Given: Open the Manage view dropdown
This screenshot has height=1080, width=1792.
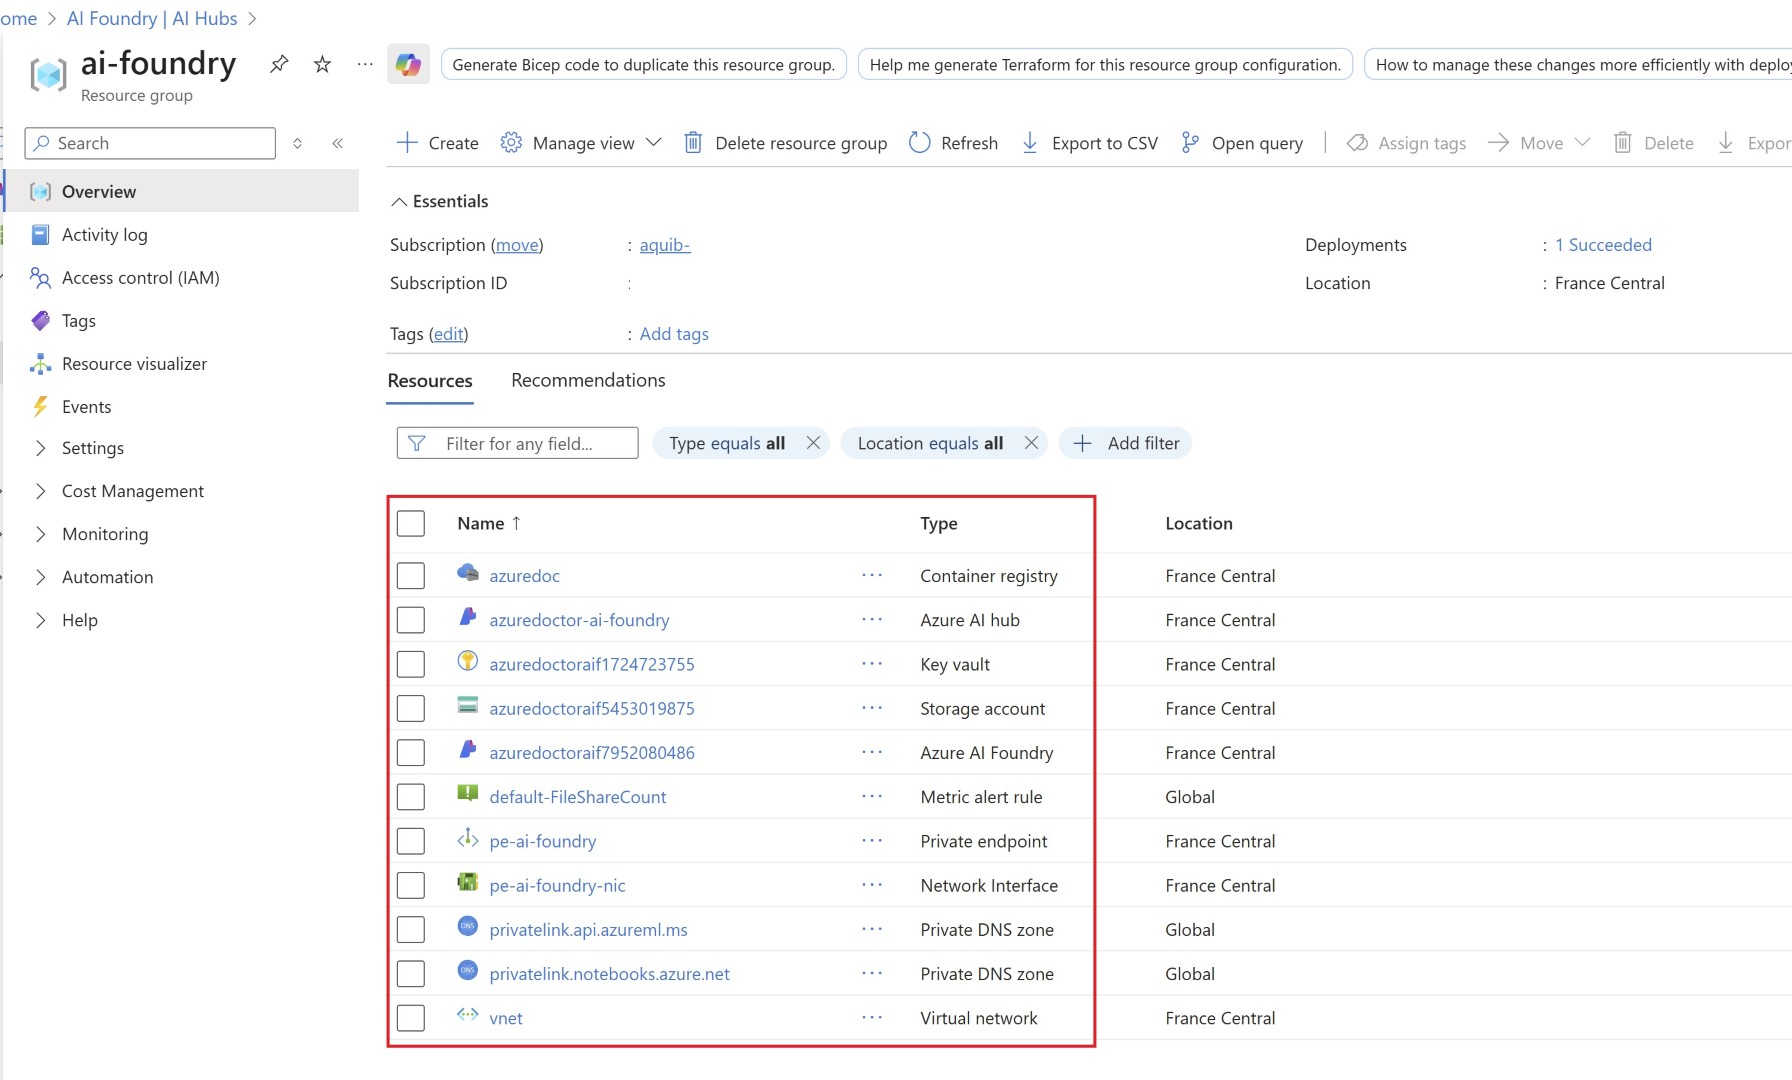Looking at the screenshot, I should click(581, 143).
